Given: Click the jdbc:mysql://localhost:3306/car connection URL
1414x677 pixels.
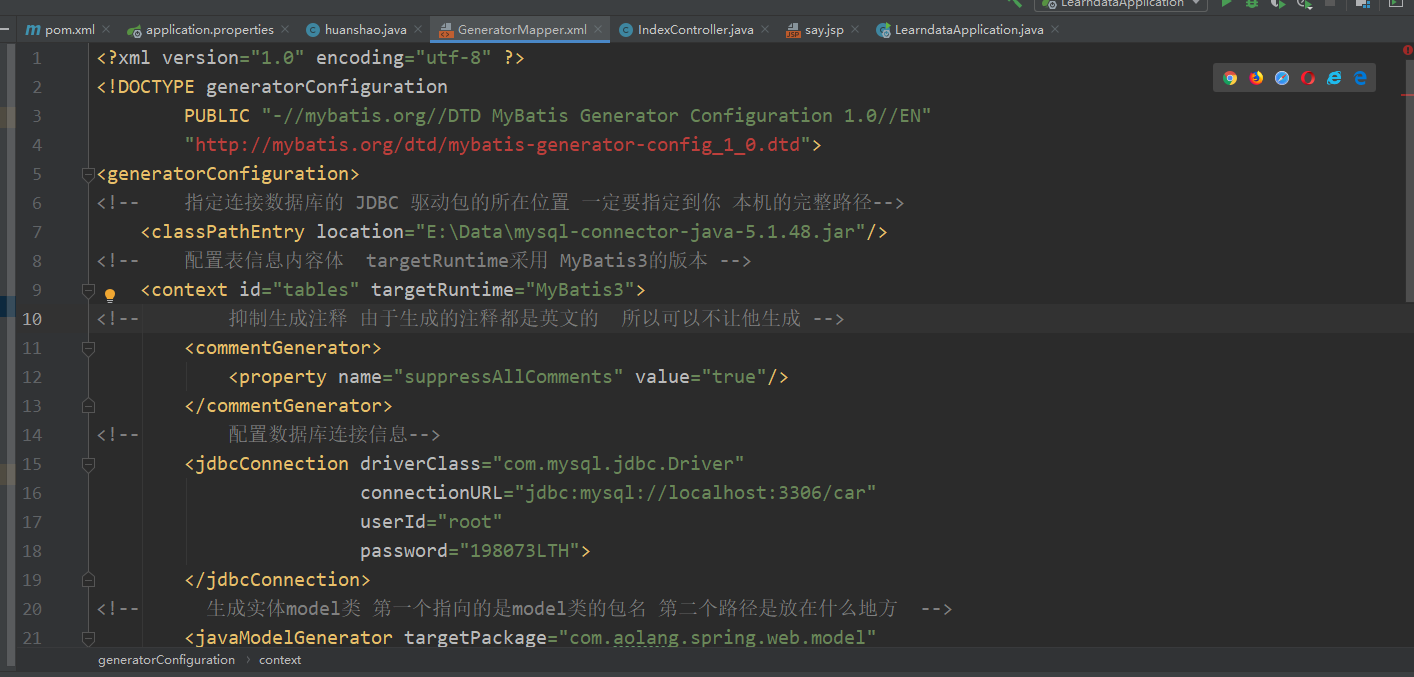Looking at the screenshot, I should point(695,493).
